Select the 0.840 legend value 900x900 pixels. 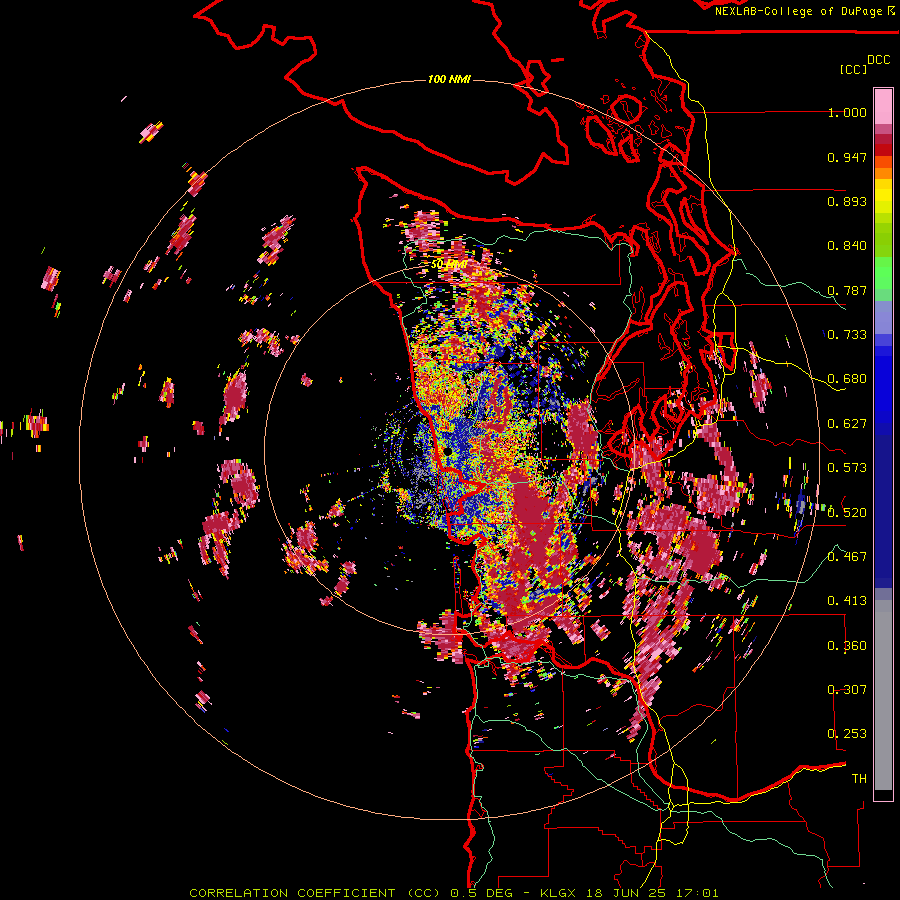[847, 246]
